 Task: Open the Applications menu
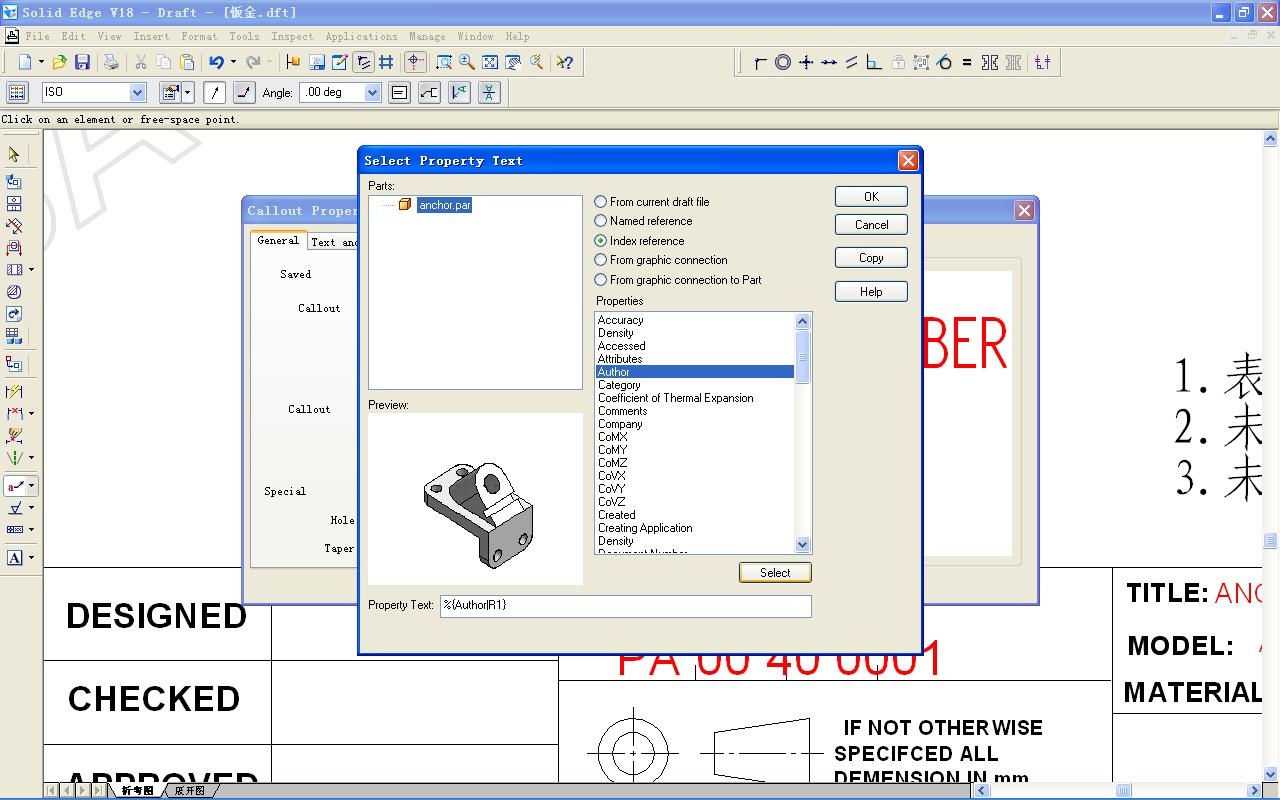[x=361, y=36]
